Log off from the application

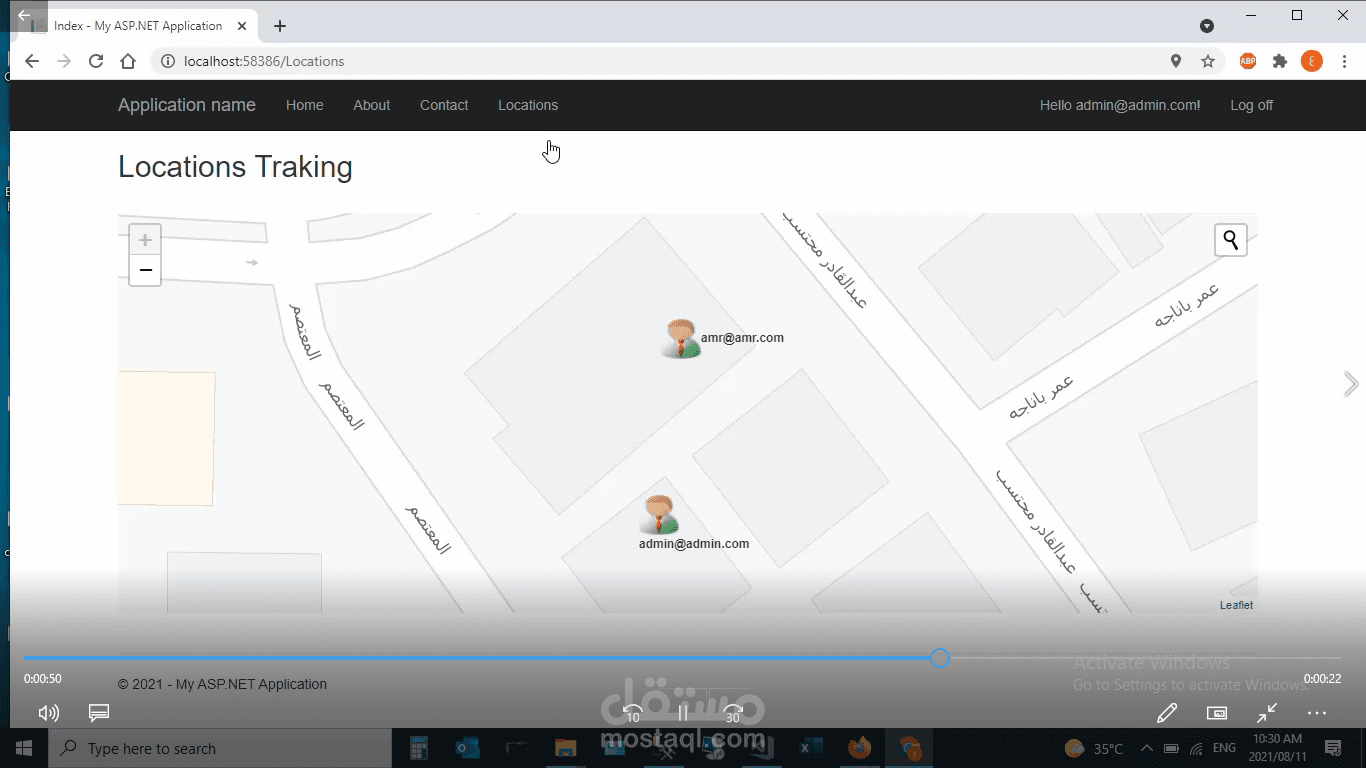(x=1252, y=105)
